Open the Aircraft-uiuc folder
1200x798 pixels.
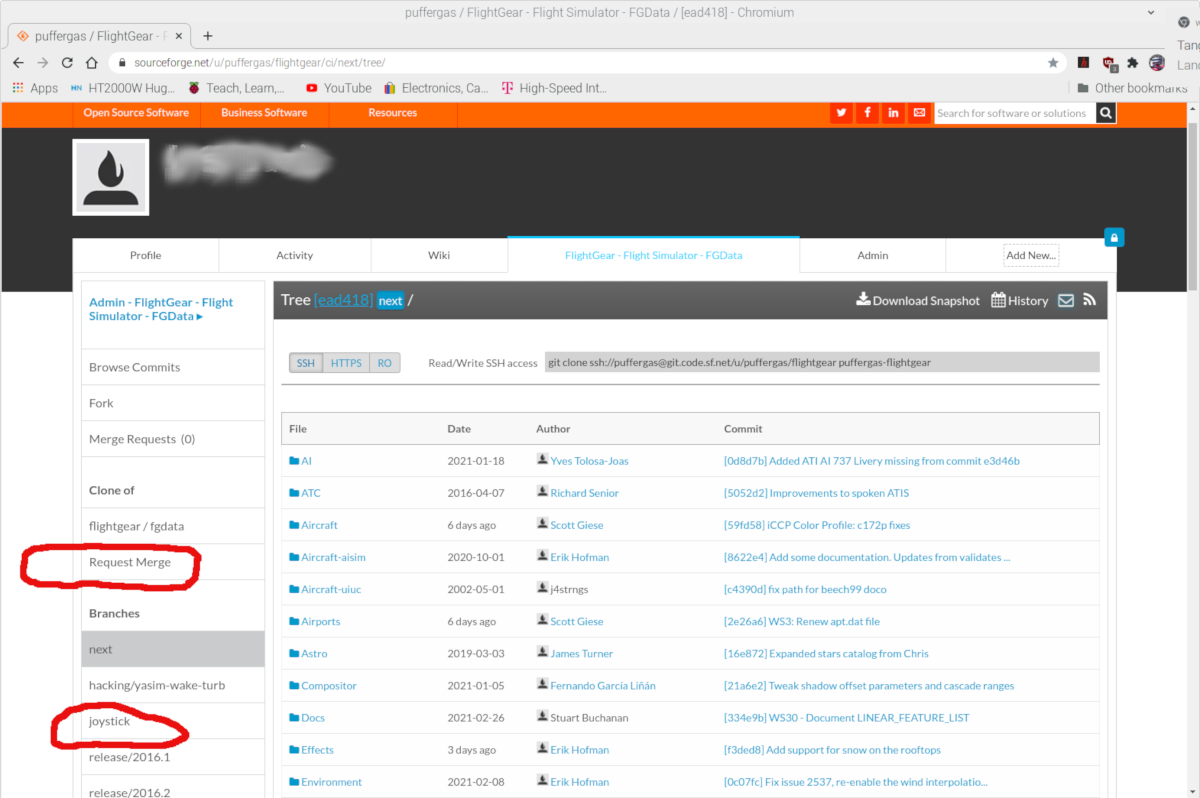point(325,589)
